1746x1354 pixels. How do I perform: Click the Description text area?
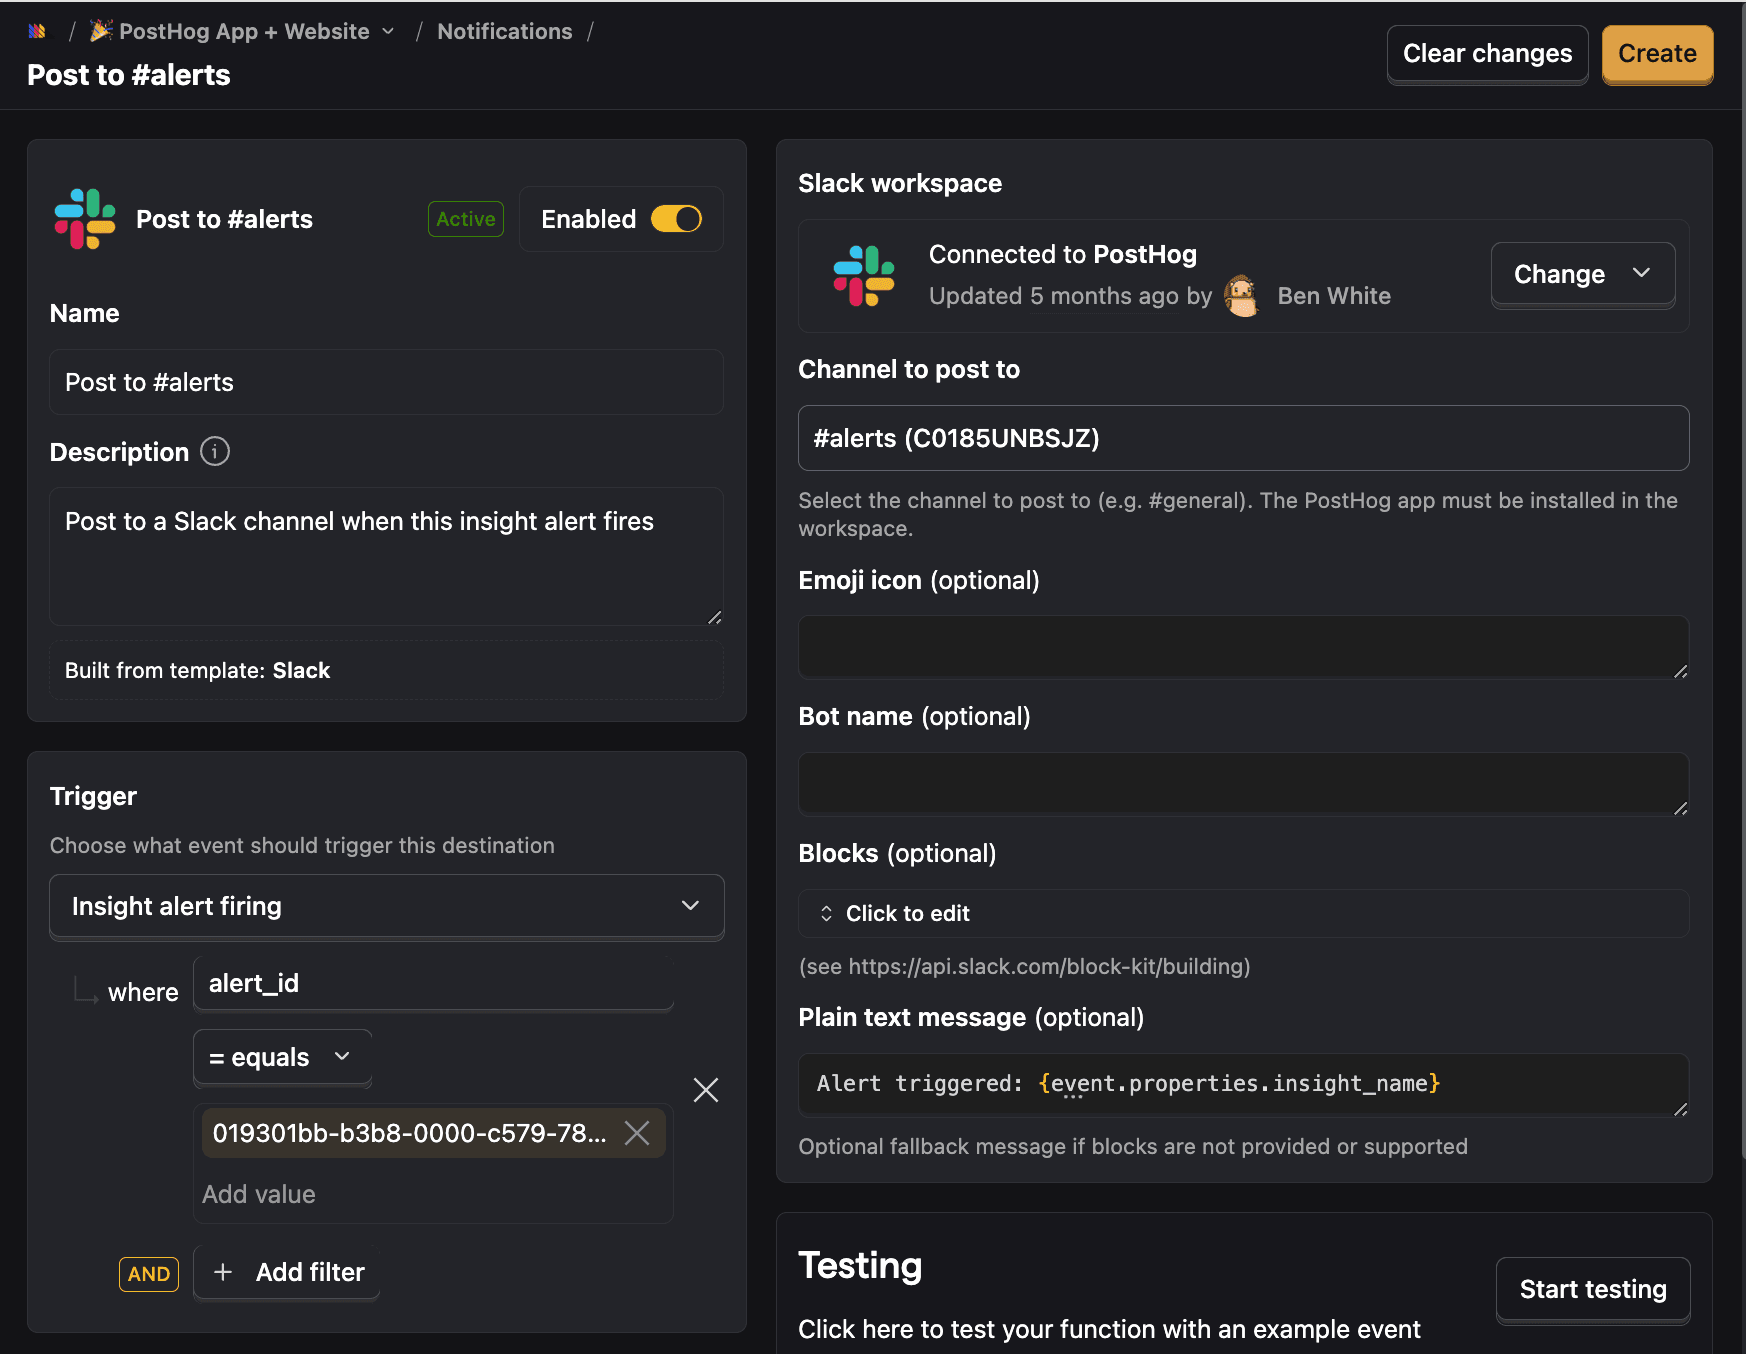tap(387, 556)
